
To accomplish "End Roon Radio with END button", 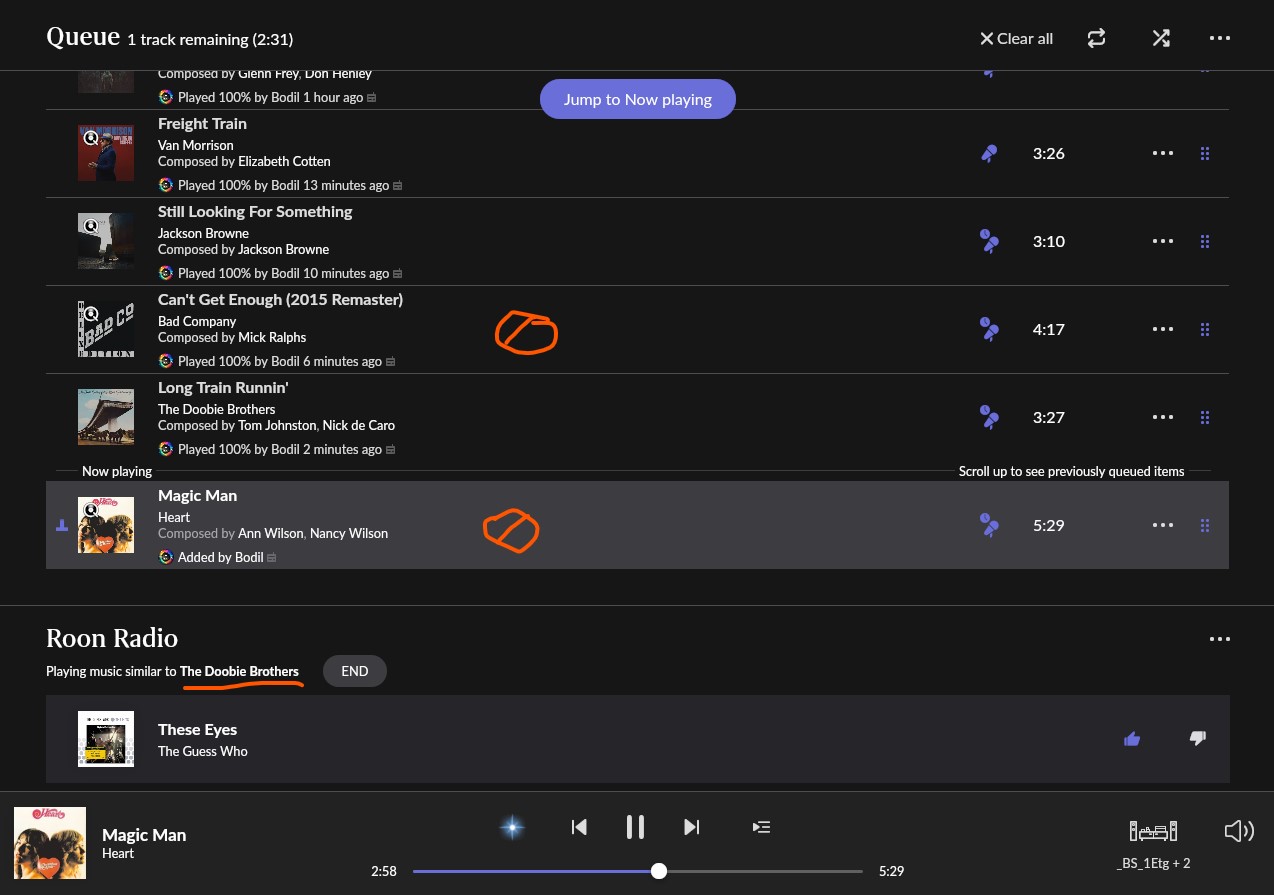I will click(x=355, y=671).
